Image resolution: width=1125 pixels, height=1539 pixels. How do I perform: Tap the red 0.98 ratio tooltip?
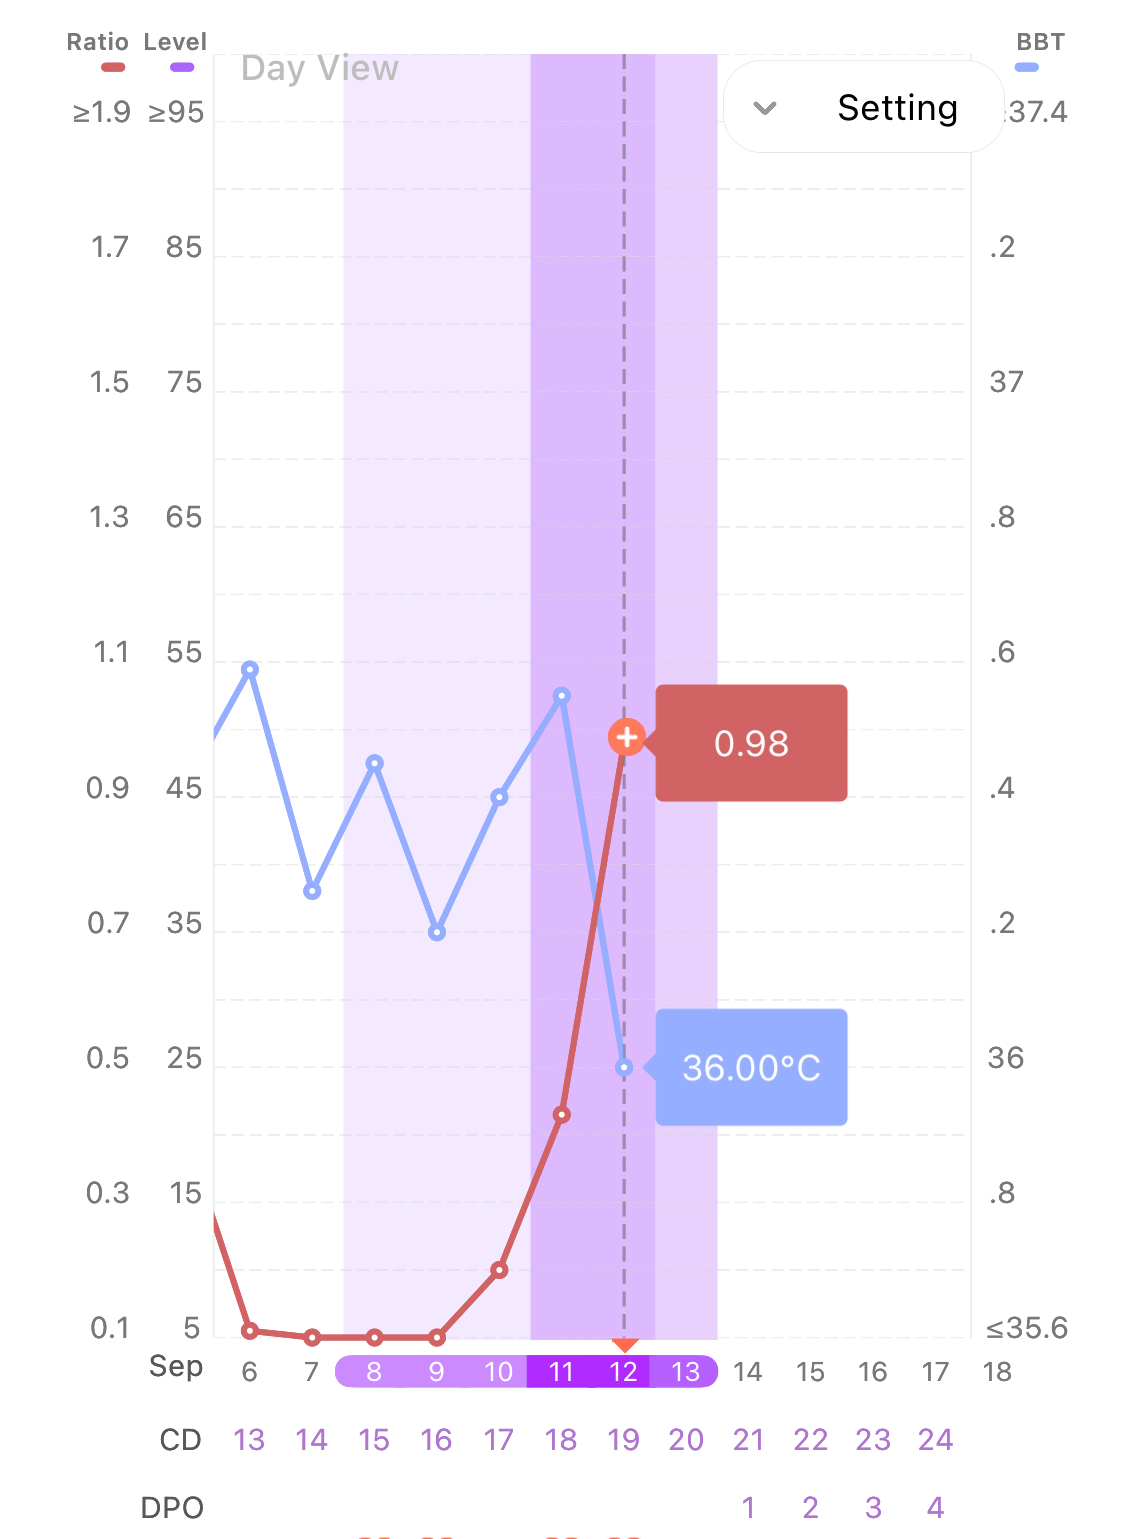pos(751,743)
